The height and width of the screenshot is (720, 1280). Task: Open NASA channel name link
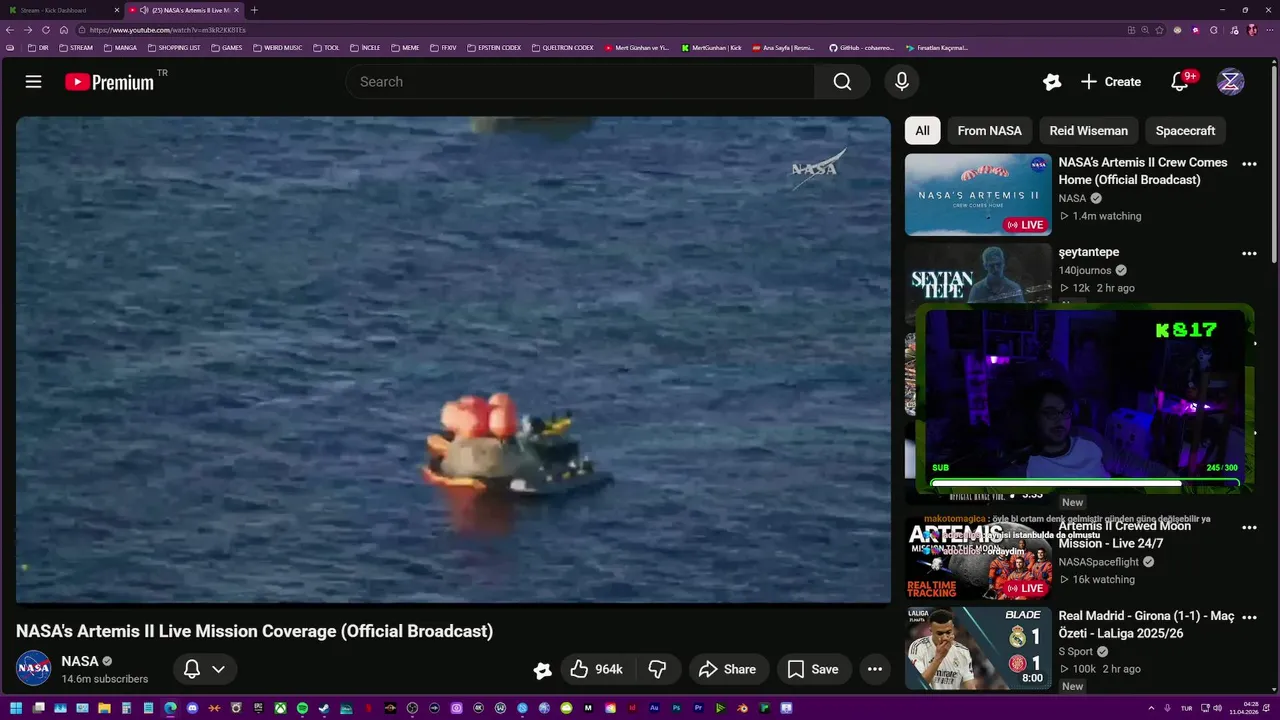pyautogui.click(x=80, y=661)
